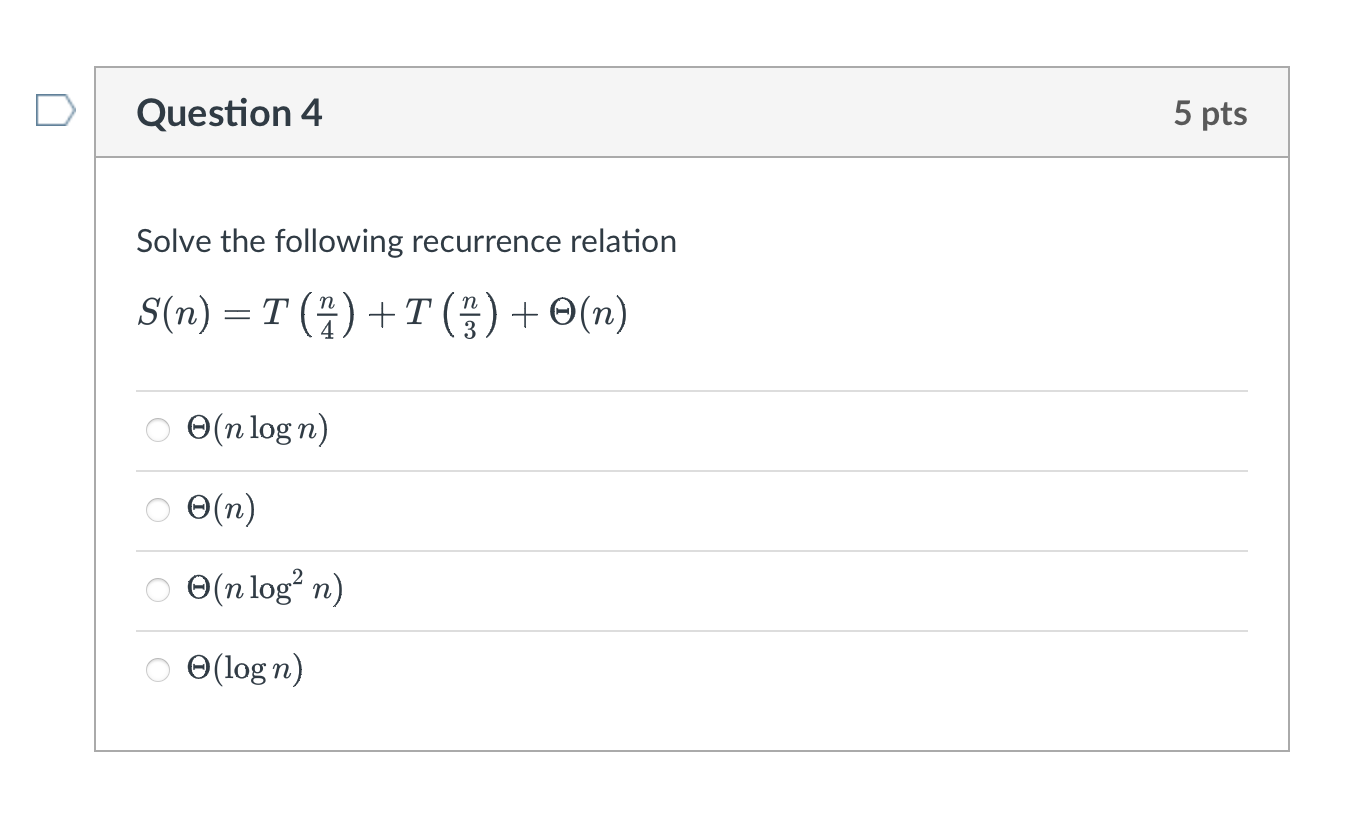The image size is (1368, 834).
Task: Click the Θ(log n) answer text label
Action: (246, 668)
